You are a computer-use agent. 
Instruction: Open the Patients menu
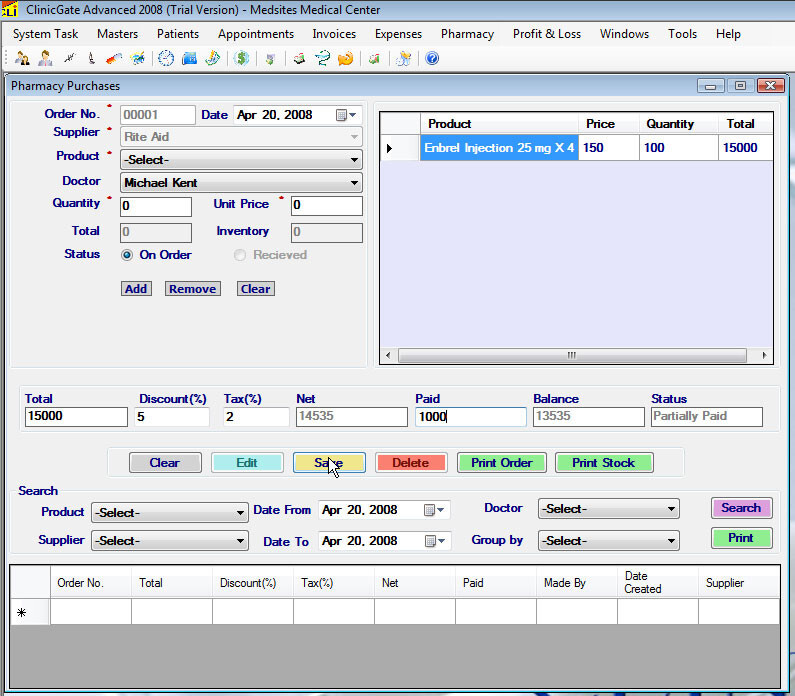[x=178, y=34]
